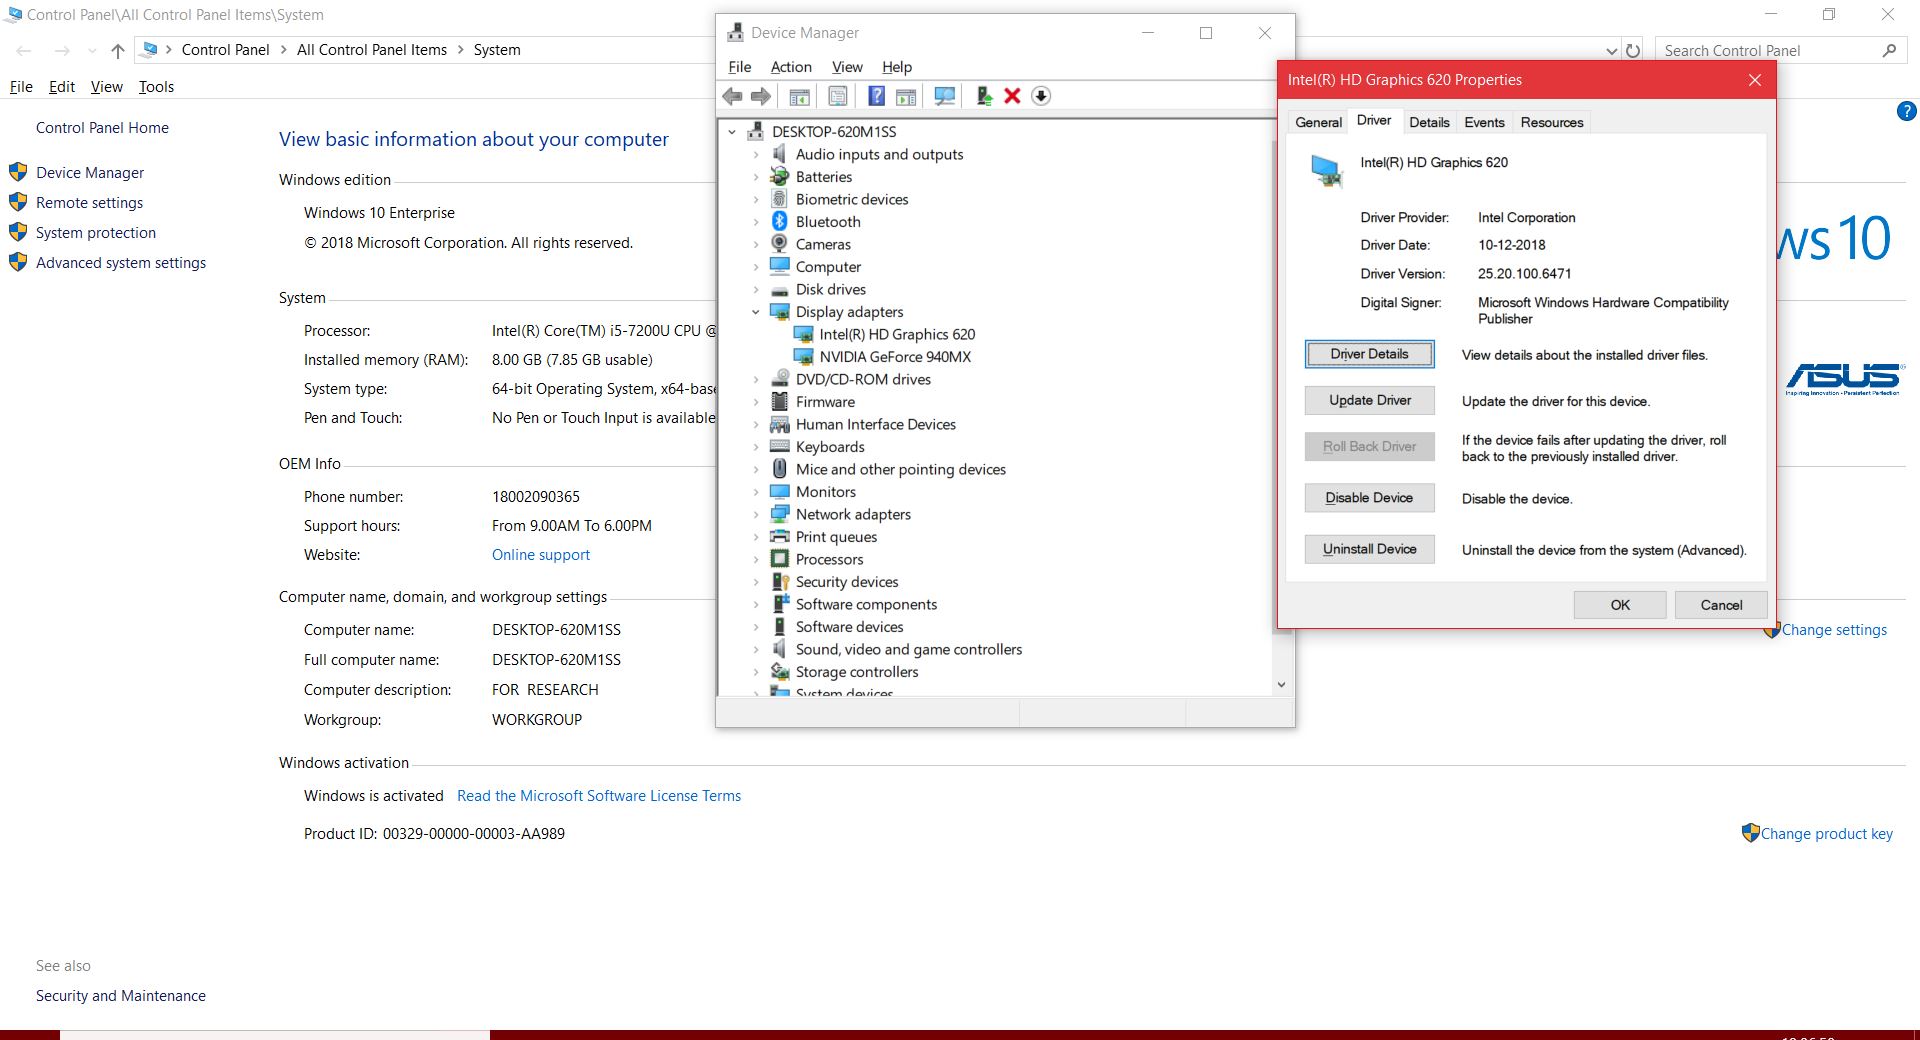Select the Software components tree item
This screenshot has height=1040, width=1920.
pos(866,605)
